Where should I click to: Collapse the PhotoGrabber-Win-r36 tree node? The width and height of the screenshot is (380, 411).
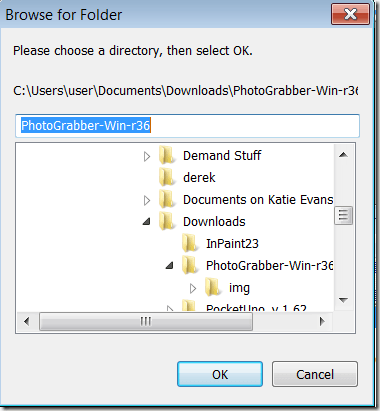pyautogui.click(x=170, y=265)
